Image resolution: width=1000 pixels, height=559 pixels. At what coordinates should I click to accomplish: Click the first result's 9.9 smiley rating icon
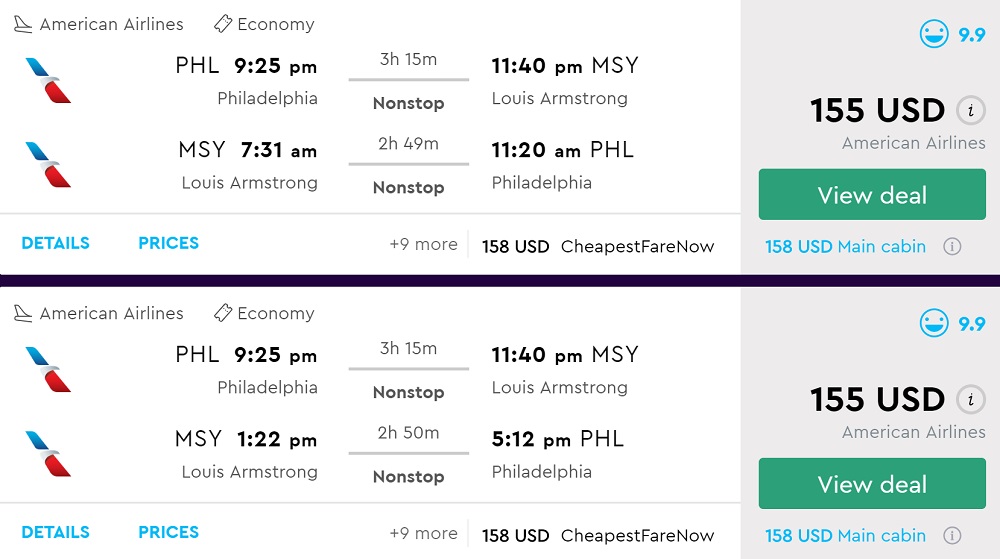934,34
